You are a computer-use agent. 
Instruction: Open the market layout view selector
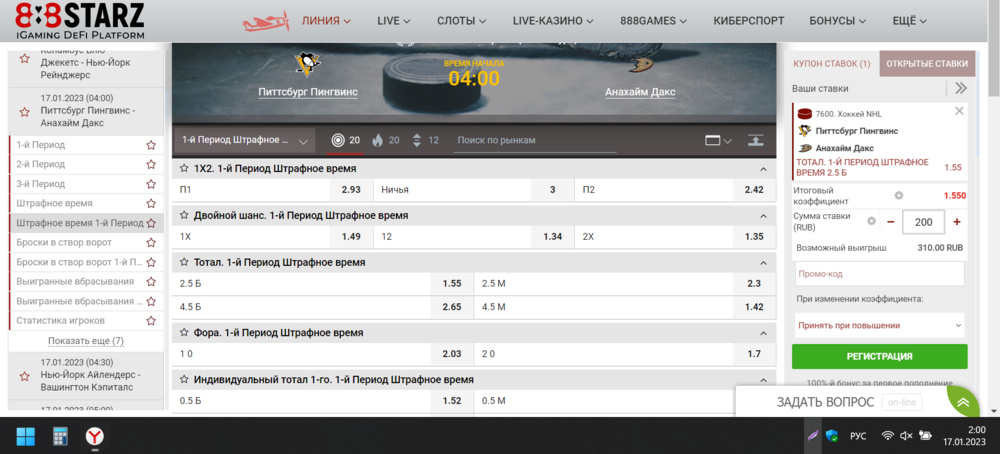click(718, 140)
